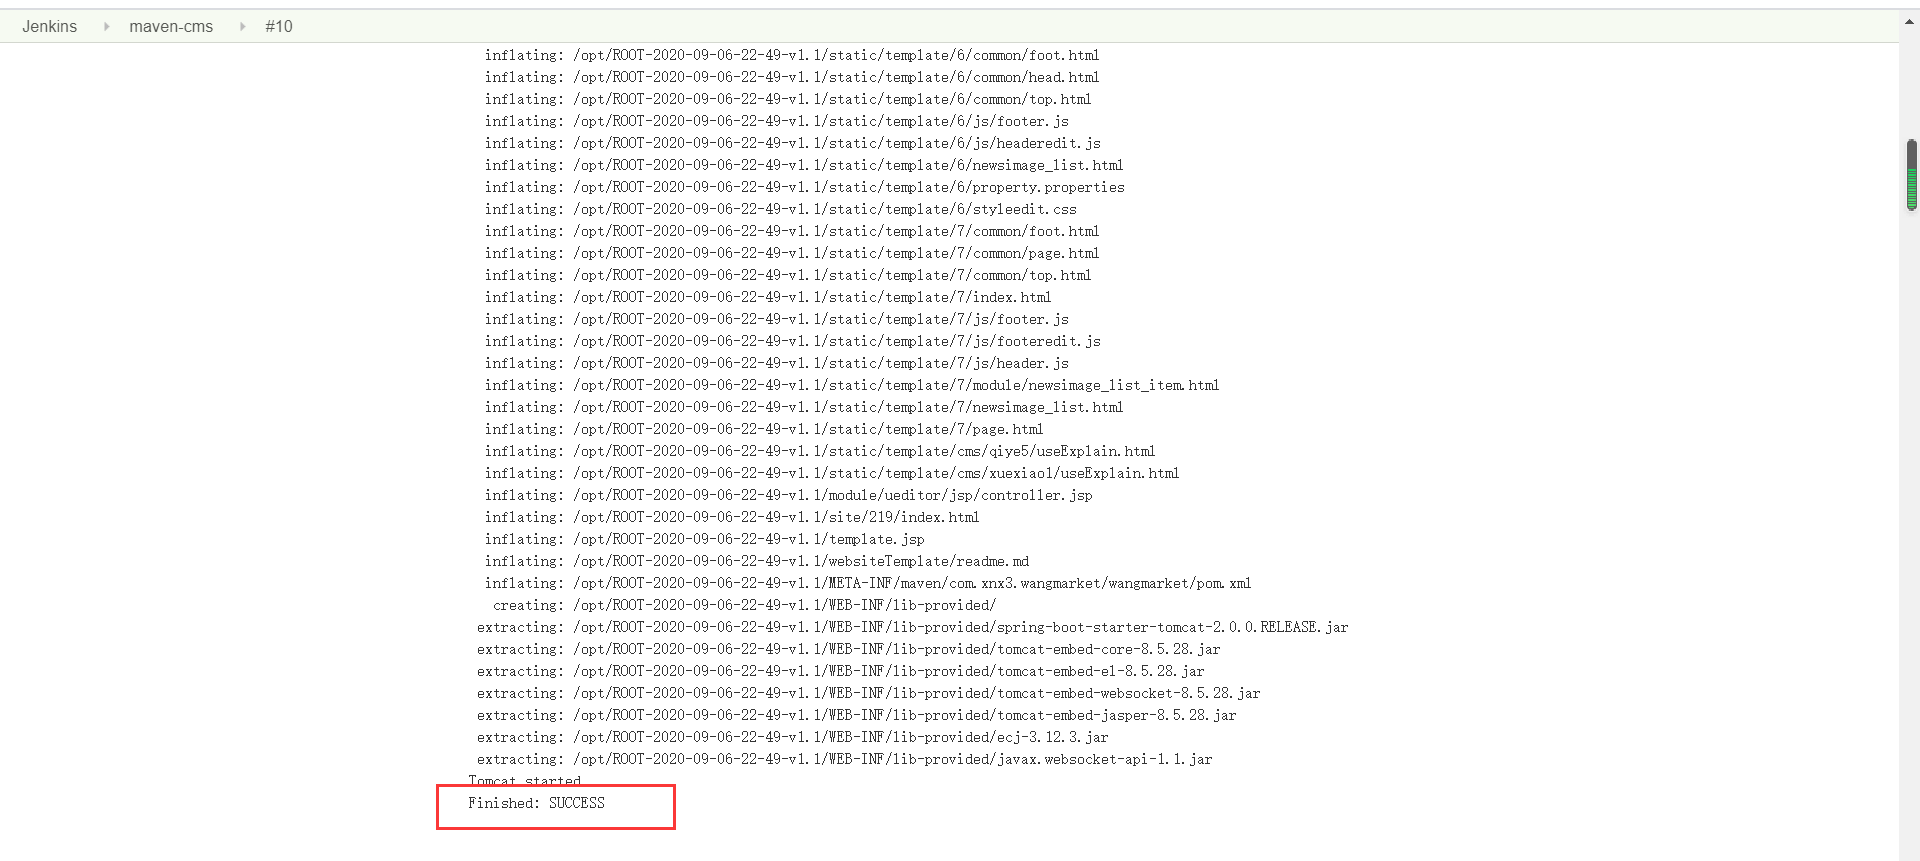Select the log line for template/7/js/footeredit.js

pos(793,341)
